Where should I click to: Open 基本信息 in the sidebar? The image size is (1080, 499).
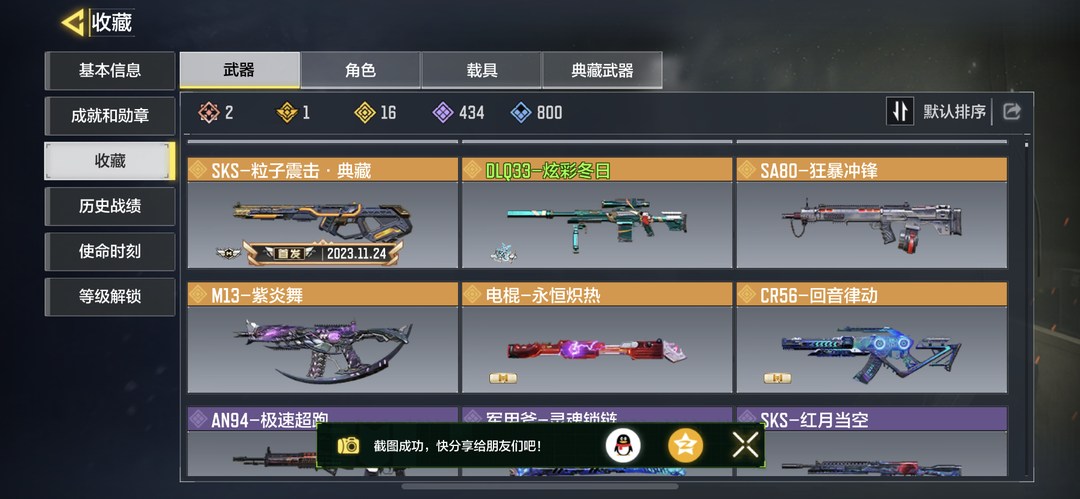pos(110,70)
